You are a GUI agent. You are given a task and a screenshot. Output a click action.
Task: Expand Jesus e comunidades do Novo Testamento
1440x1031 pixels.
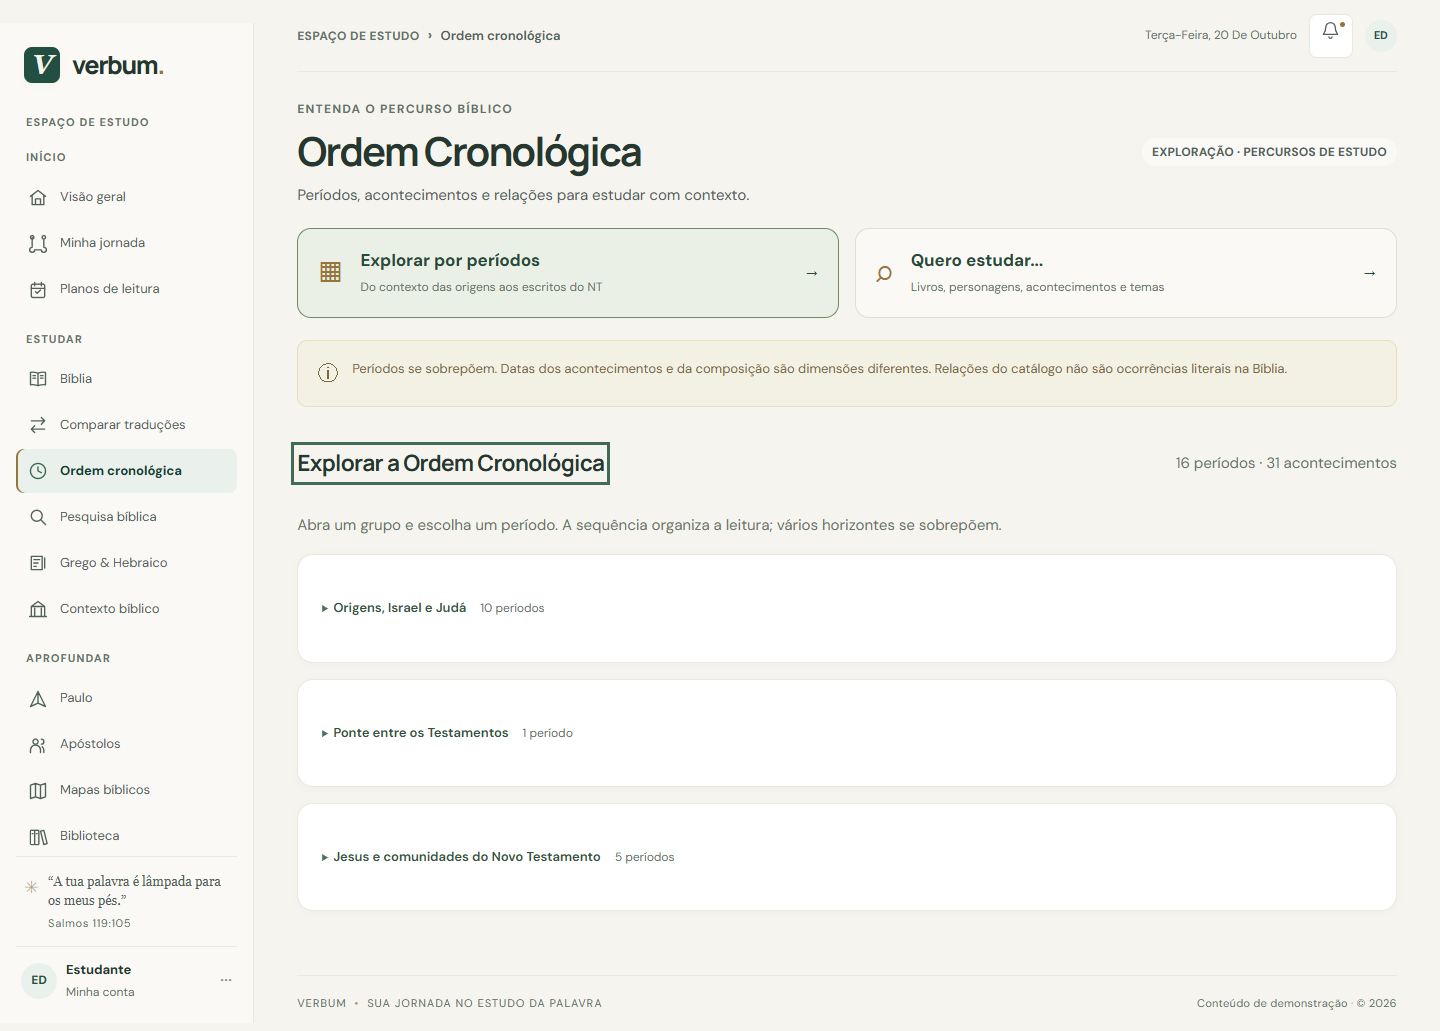(846, 857)
